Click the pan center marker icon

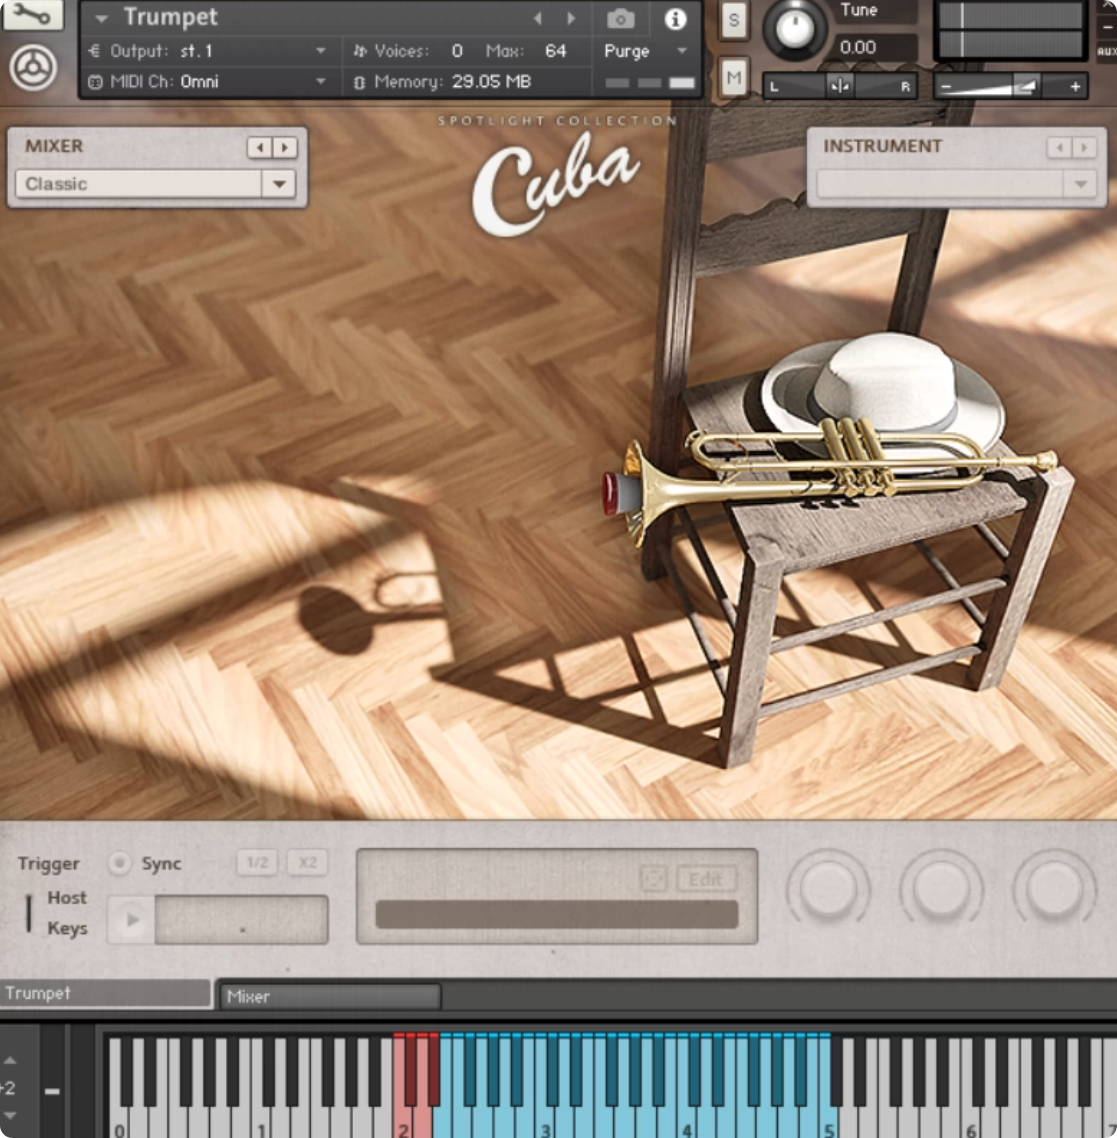840,86
